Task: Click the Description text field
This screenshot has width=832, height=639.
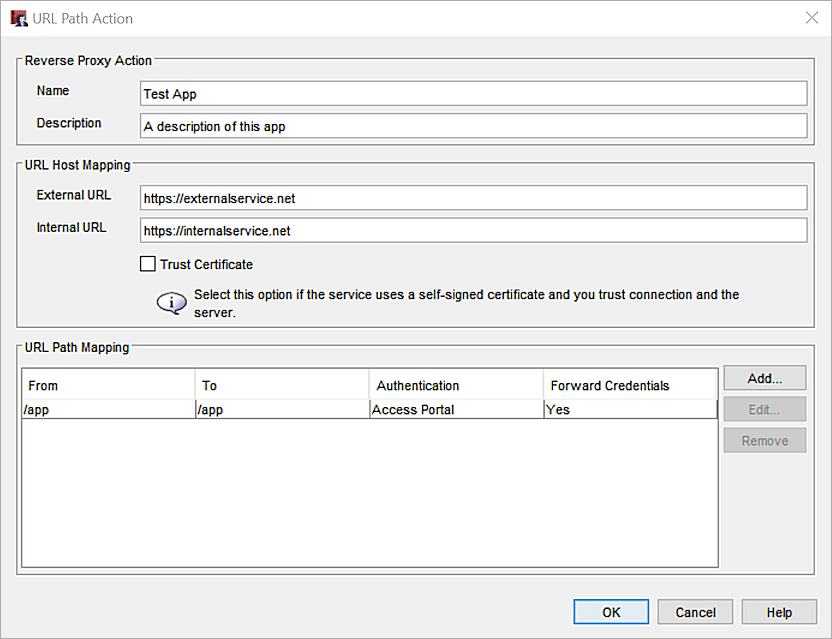Action: (x=473, y=126)
